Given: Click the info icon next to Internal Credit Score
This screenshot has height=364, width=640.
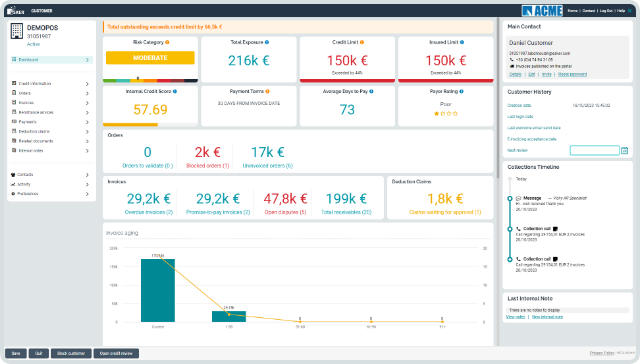Looking at the screenshot, I should coord(175,91).
